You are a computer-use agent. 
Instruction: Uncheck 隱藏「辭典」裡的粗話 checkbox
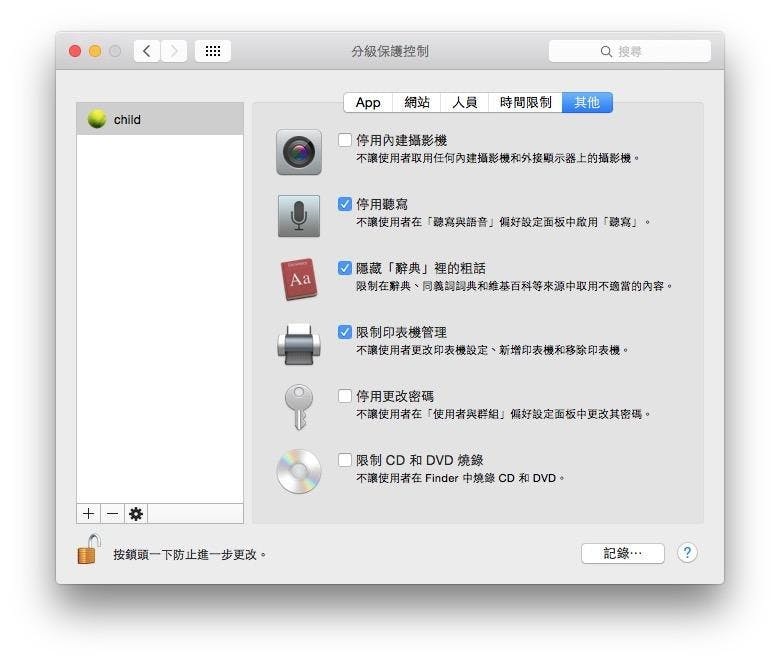pyautogui.click(x=345, y=268)
